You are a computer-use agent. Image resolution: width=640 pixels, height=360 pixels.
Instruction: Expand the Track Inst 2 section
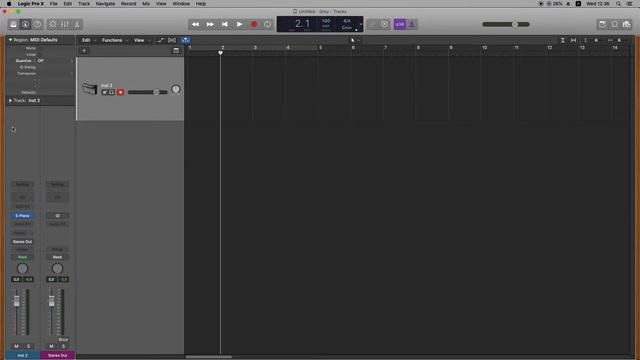[x=10, y=100]
